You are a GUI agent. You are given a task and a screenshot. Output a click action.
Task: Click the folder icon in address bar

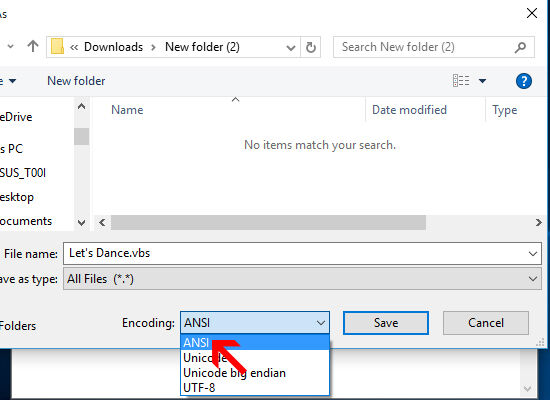(x=58, y=46)
